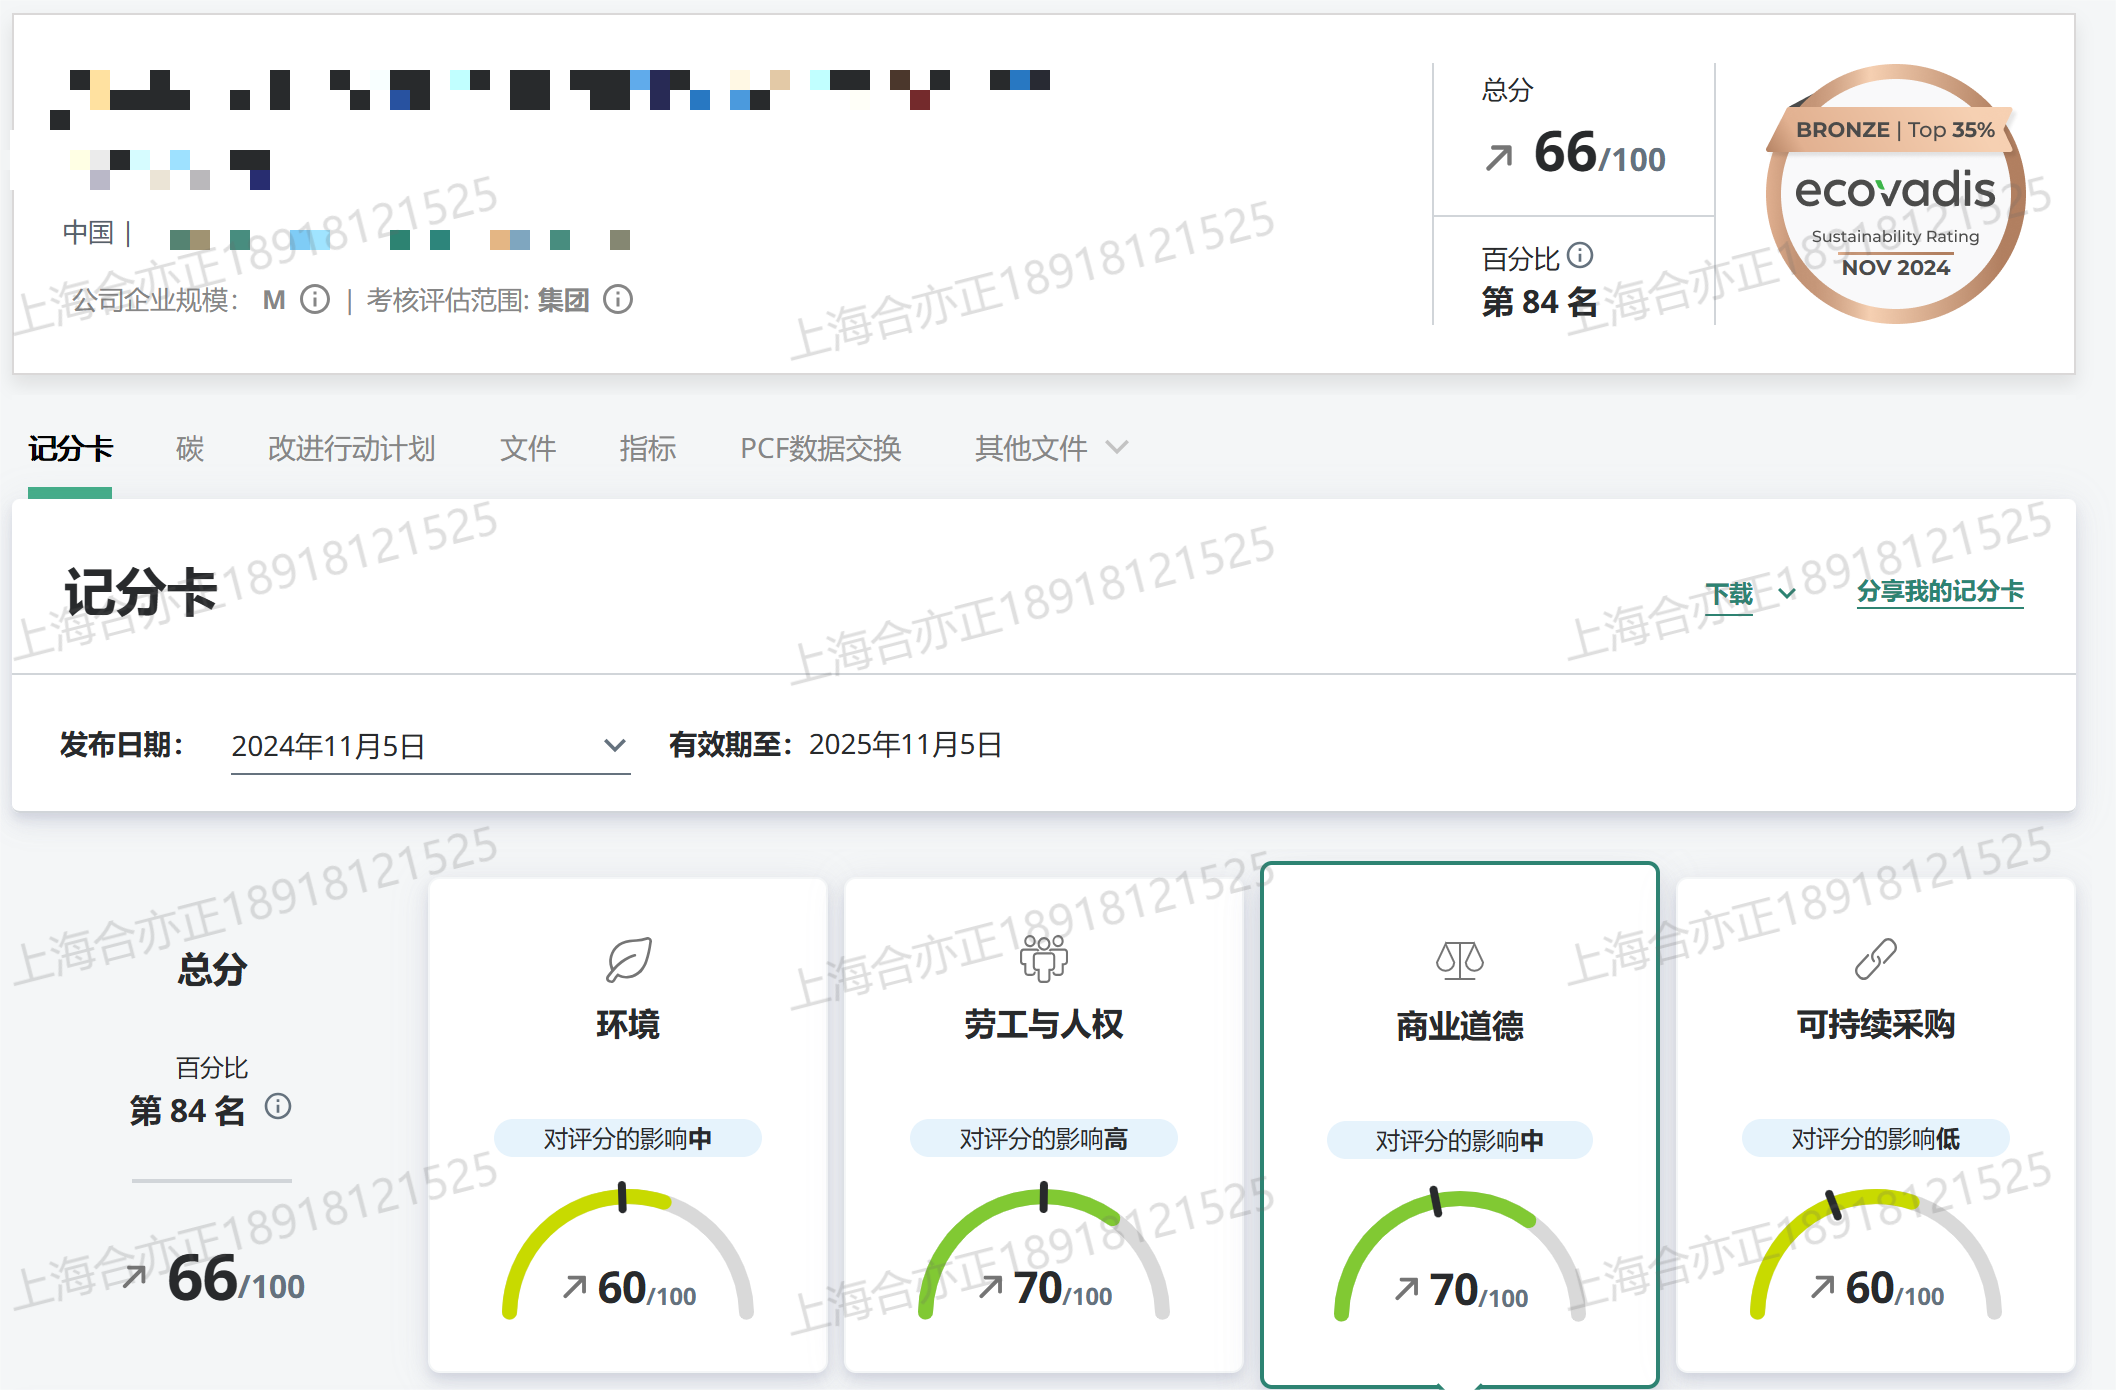2116x1390 pixels.
Task: Select the 劳工与人权 score card
Action: click(x=1043, y=1025)
